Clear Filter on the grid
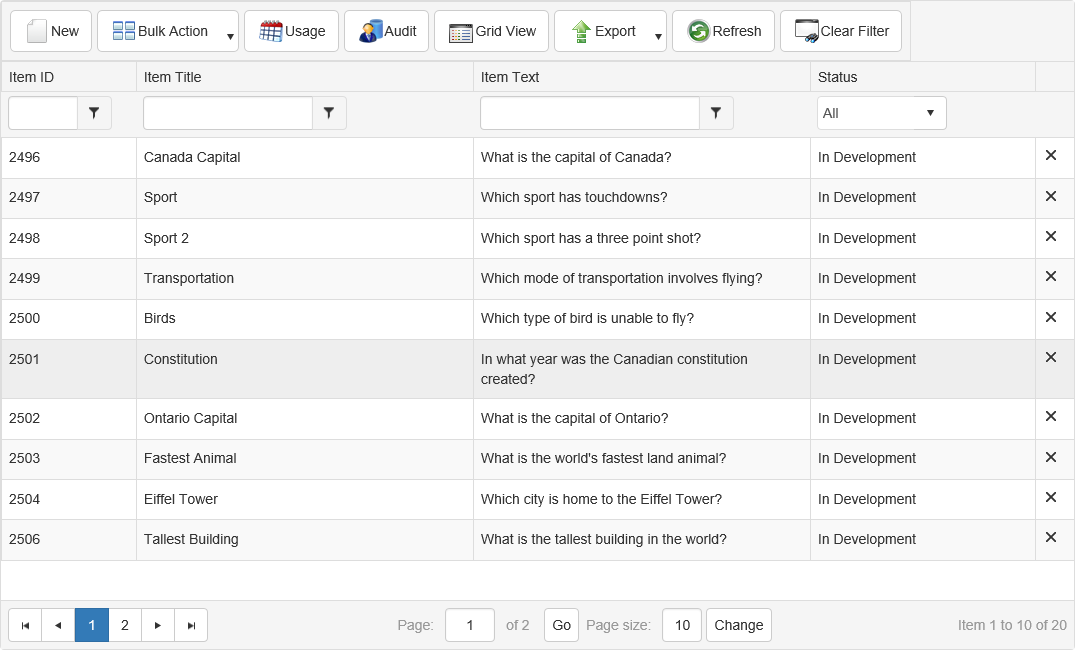 pos(841,31)
